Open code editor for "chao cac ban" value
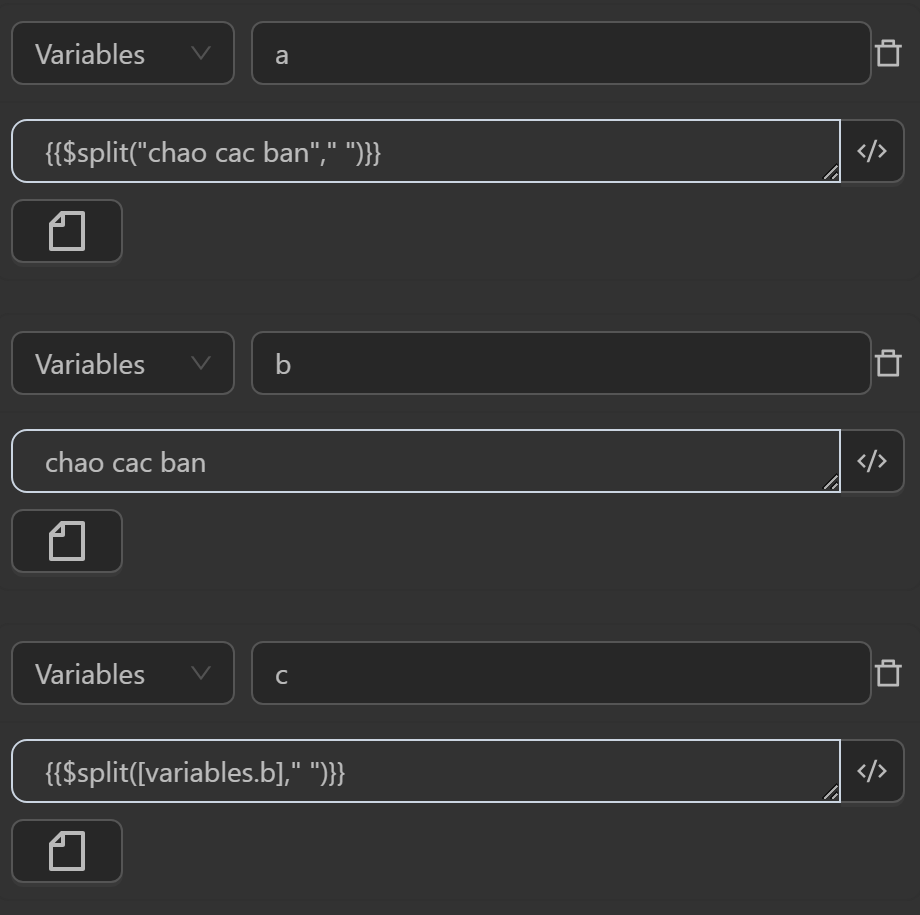The height and width of the screenshot is (915, 920). click(x=872, y=461)
